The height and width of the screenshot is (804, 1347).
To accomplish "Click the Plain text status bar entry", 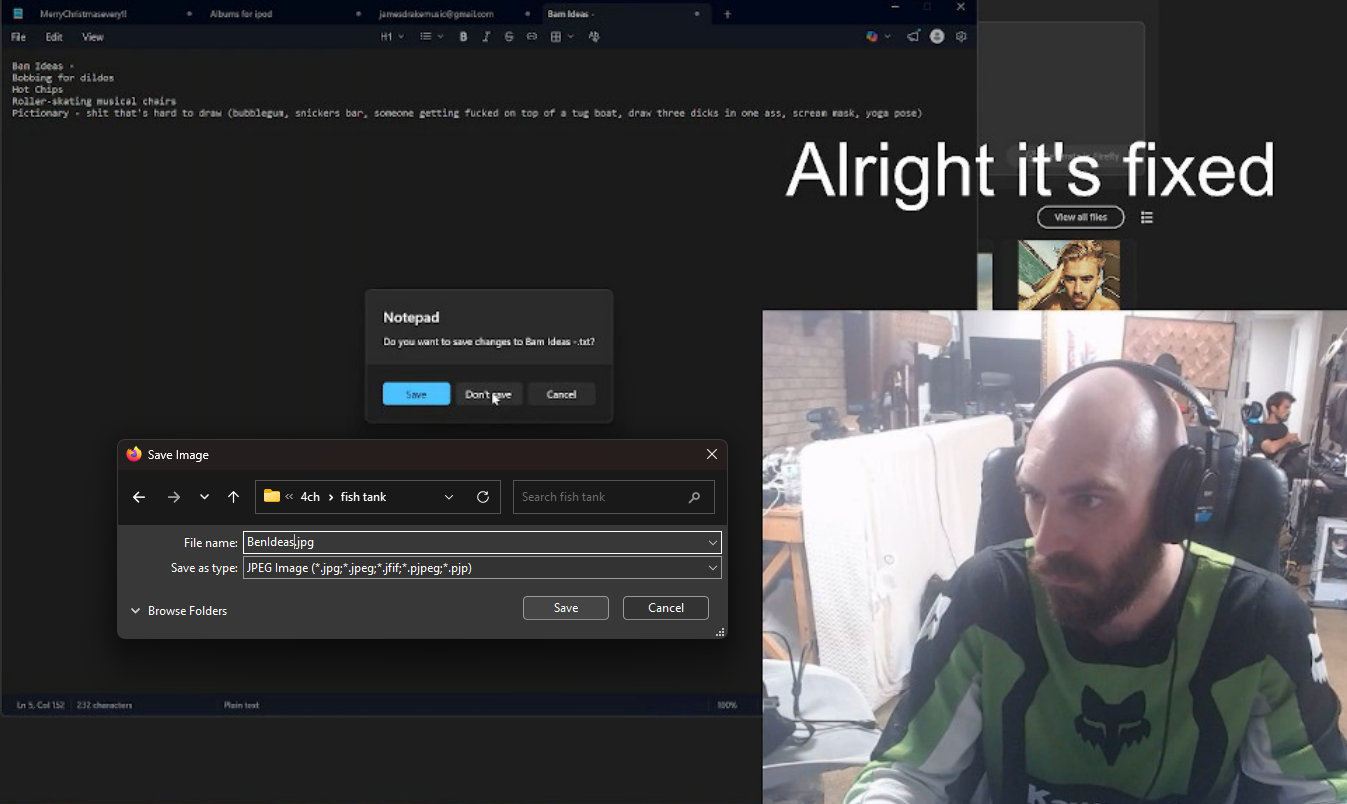I will coord(241,705).
